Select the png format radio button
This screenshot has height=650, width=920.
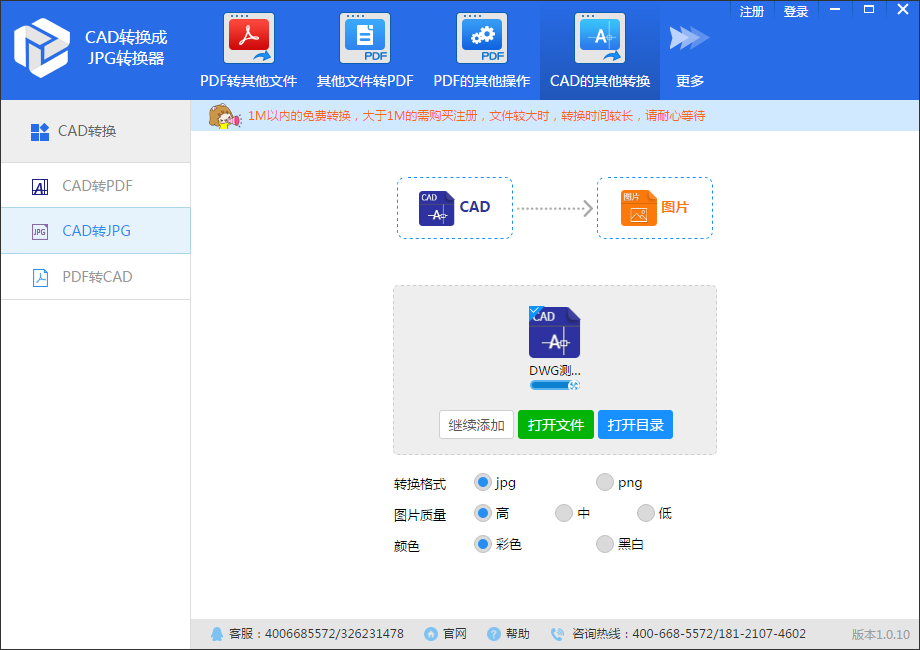click(x=605, y=483)
